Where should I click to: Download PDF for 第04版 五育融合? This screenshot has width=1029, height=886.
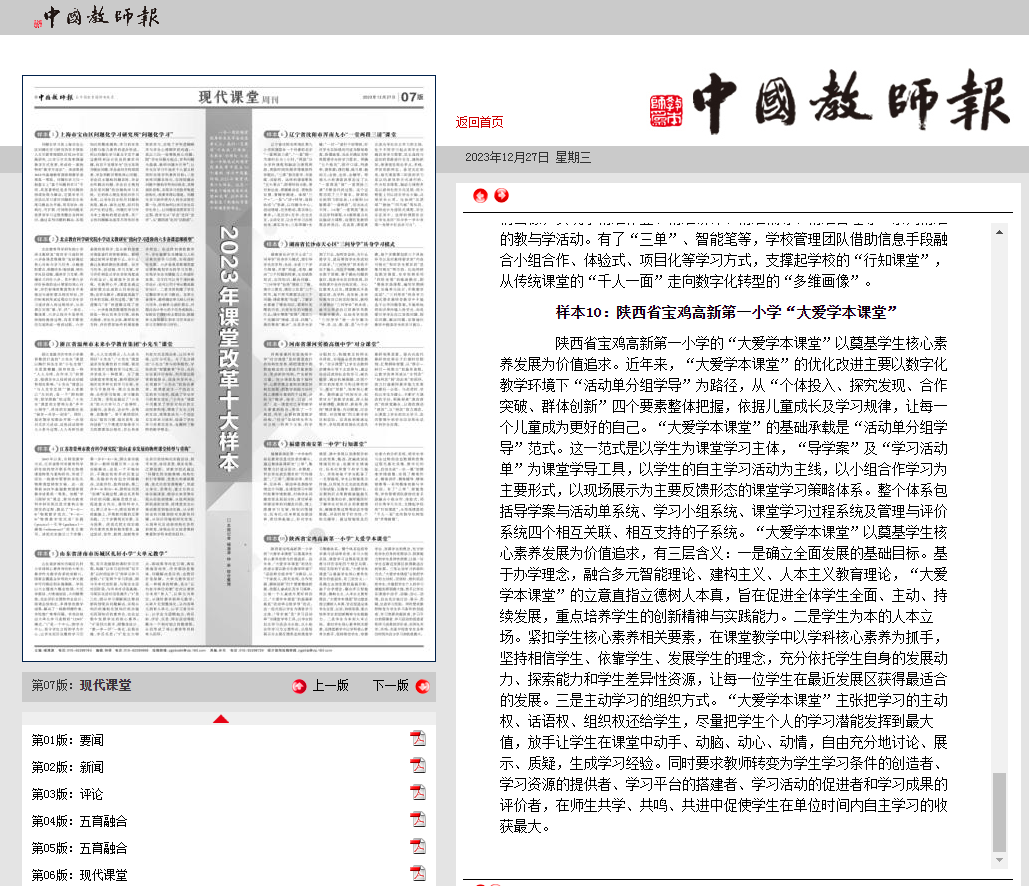coord(418,819)
